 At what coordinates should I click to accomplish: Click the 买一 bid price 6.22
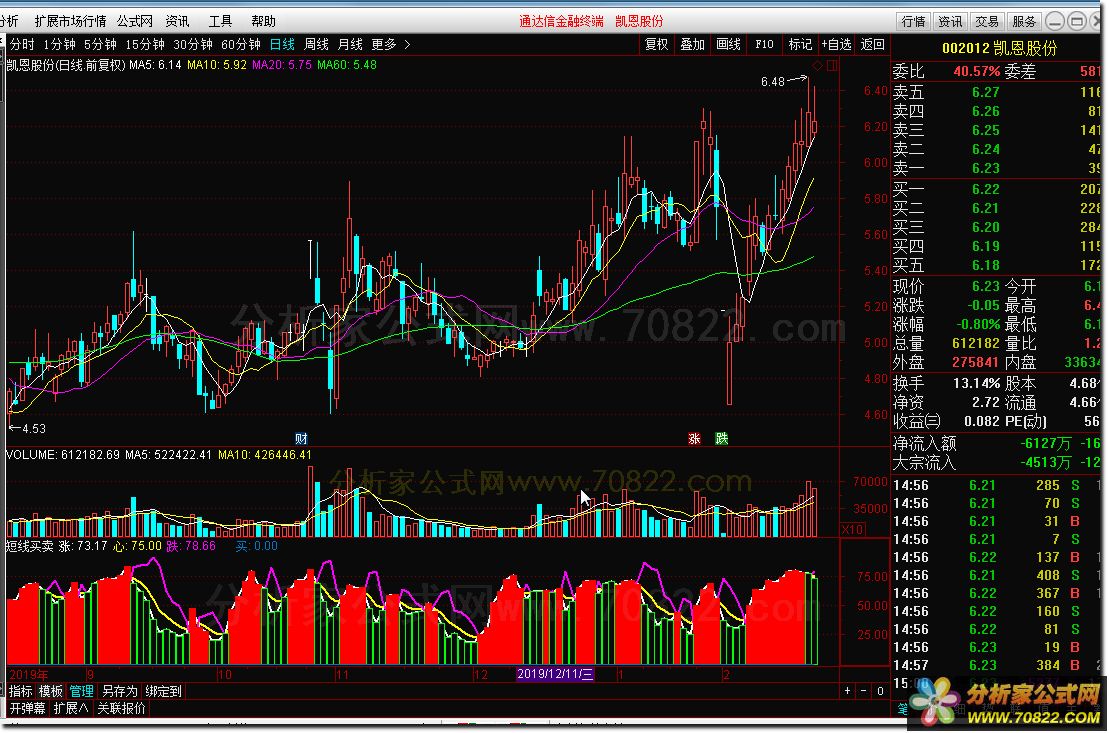pos(985,190)
